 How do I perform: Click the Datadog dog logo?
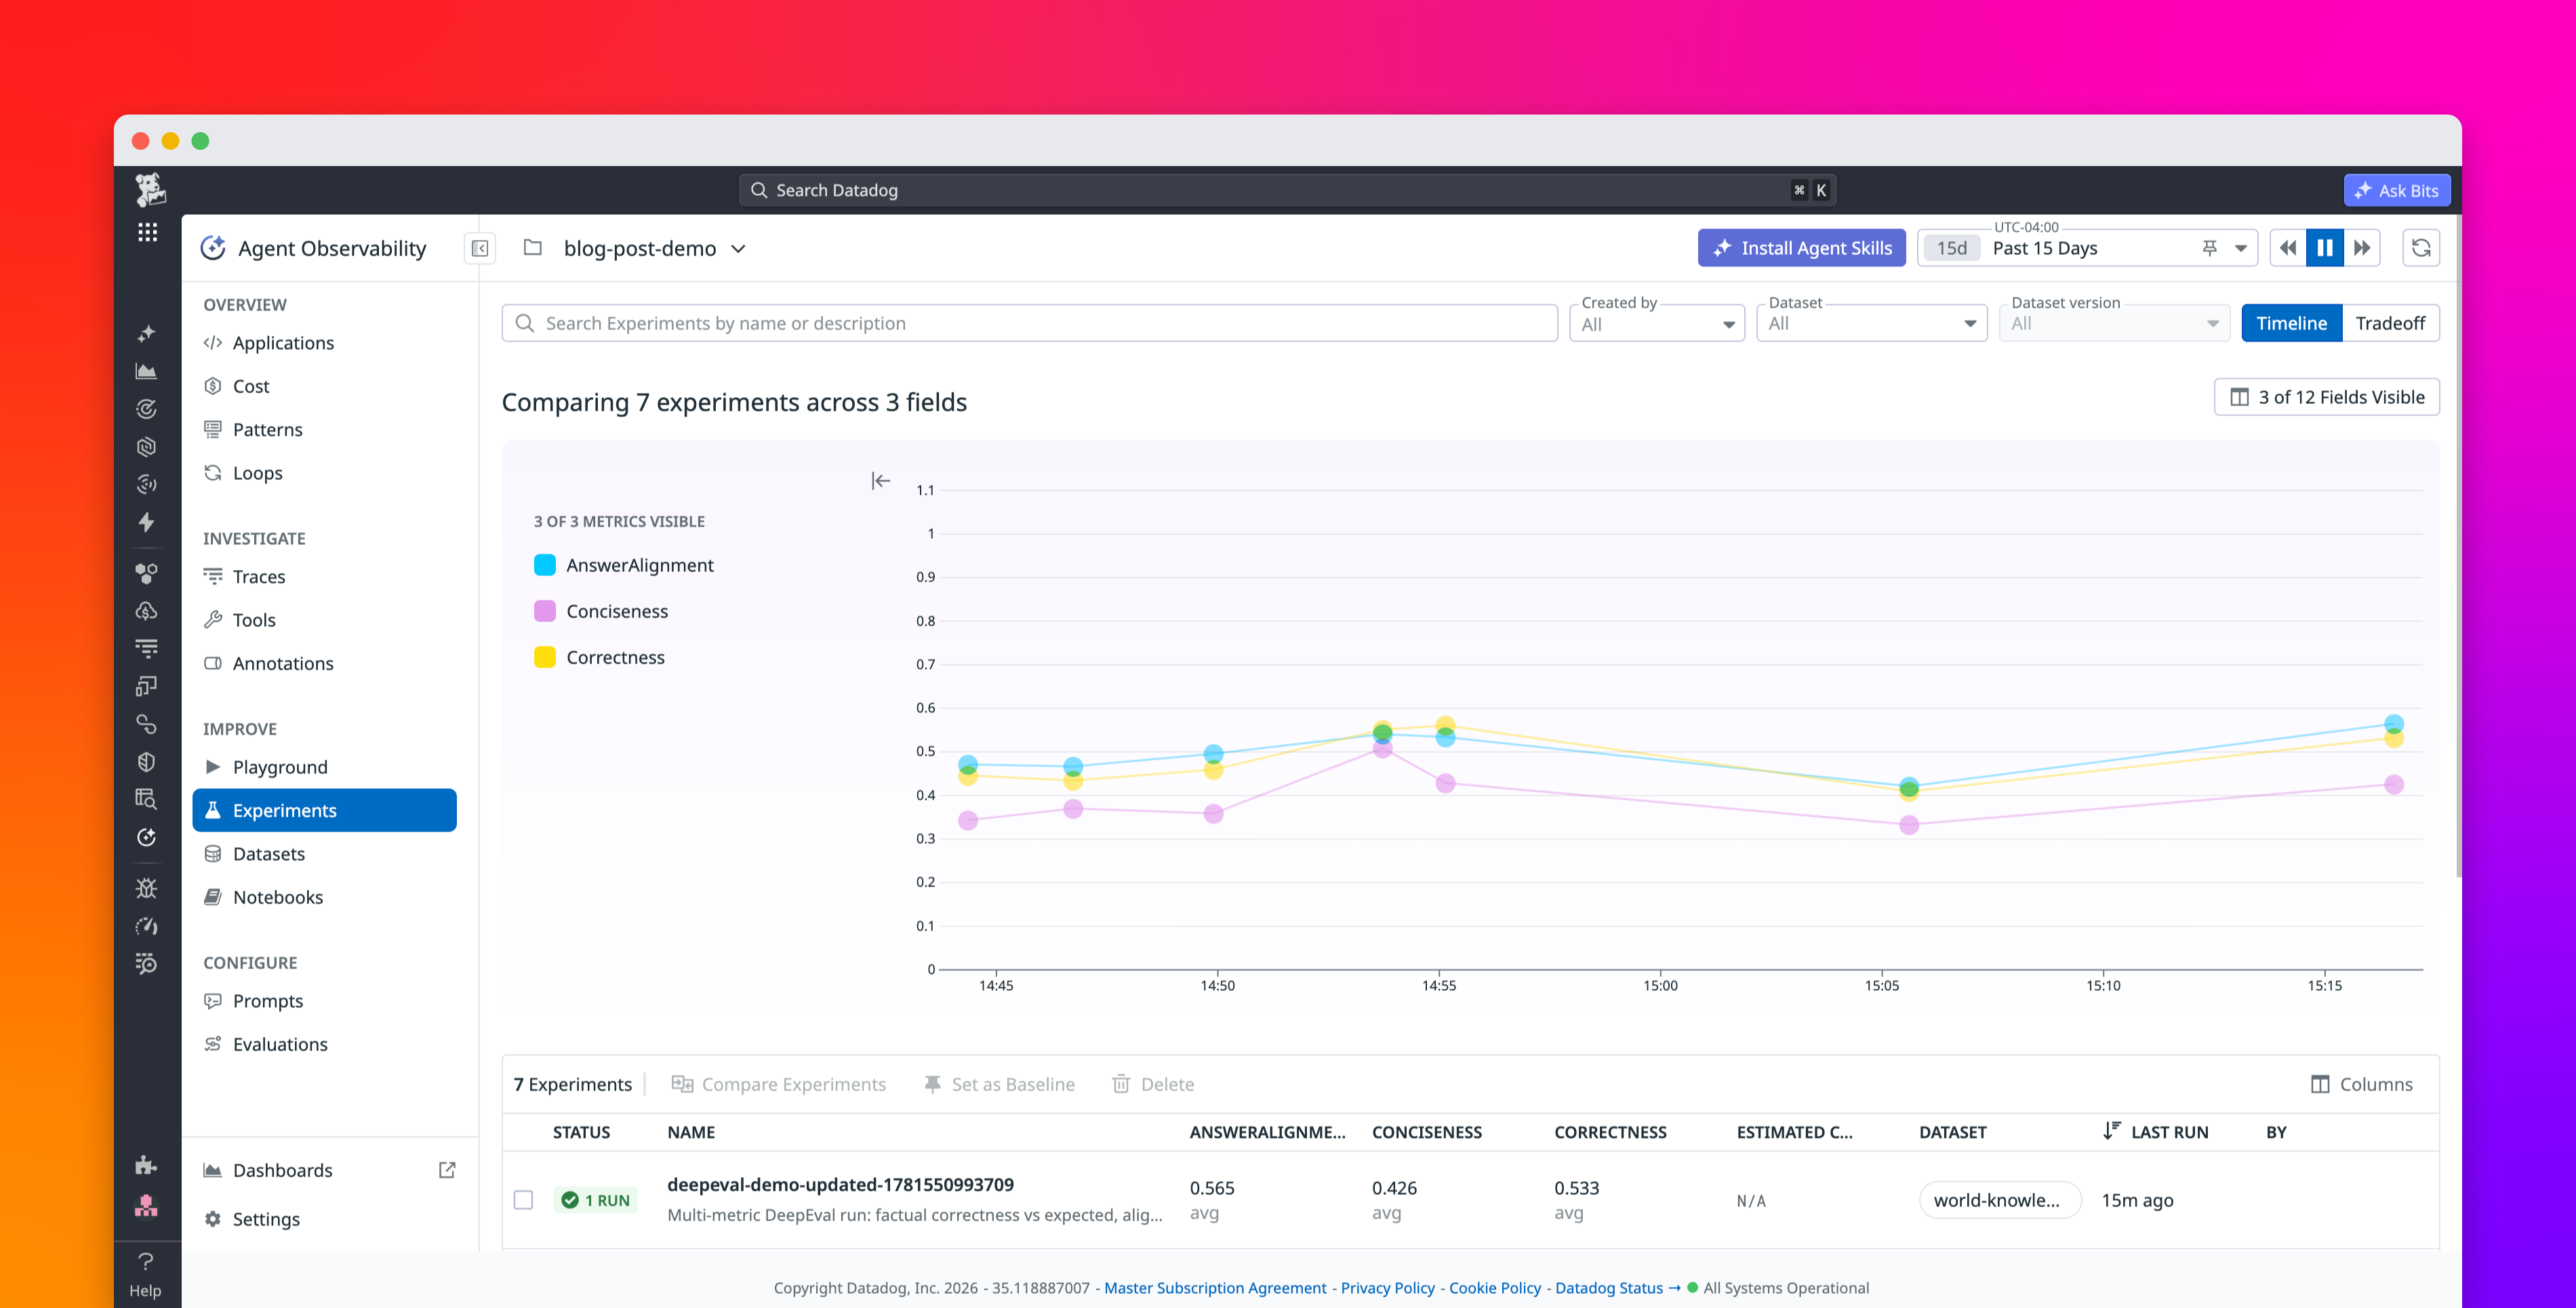point(150,189)
